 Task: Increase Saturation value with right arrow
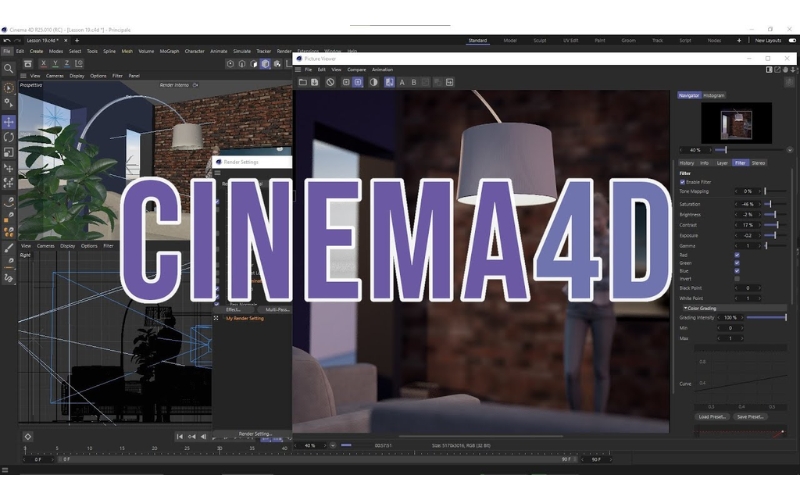(760, 204)
